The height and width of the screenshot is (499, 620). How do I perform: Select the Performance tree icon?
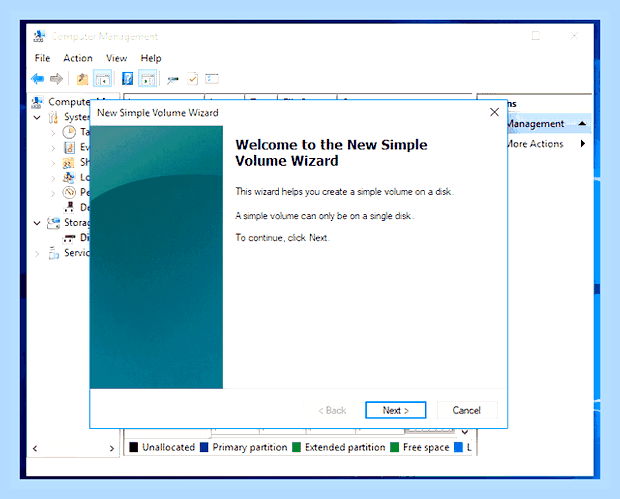coord(69,192)
